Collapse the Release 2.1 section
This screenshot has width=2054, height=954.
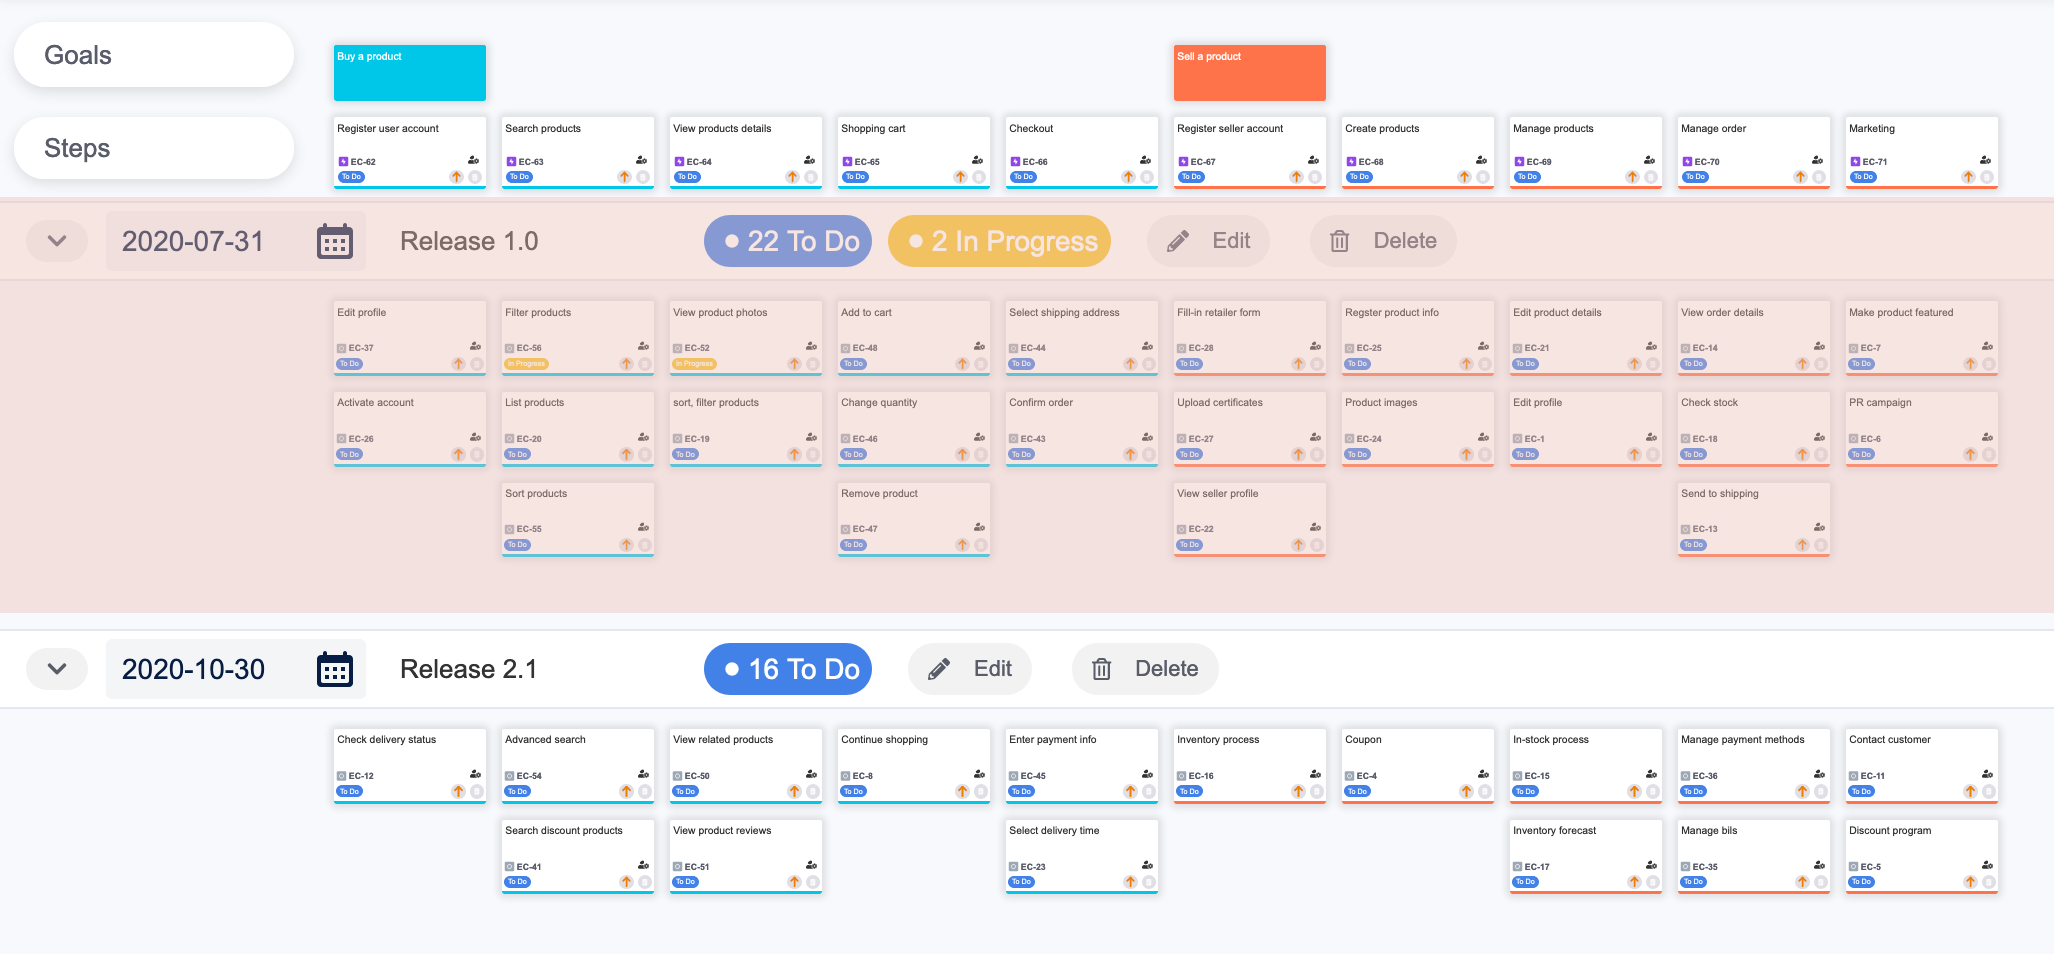(x=56, y=668)
